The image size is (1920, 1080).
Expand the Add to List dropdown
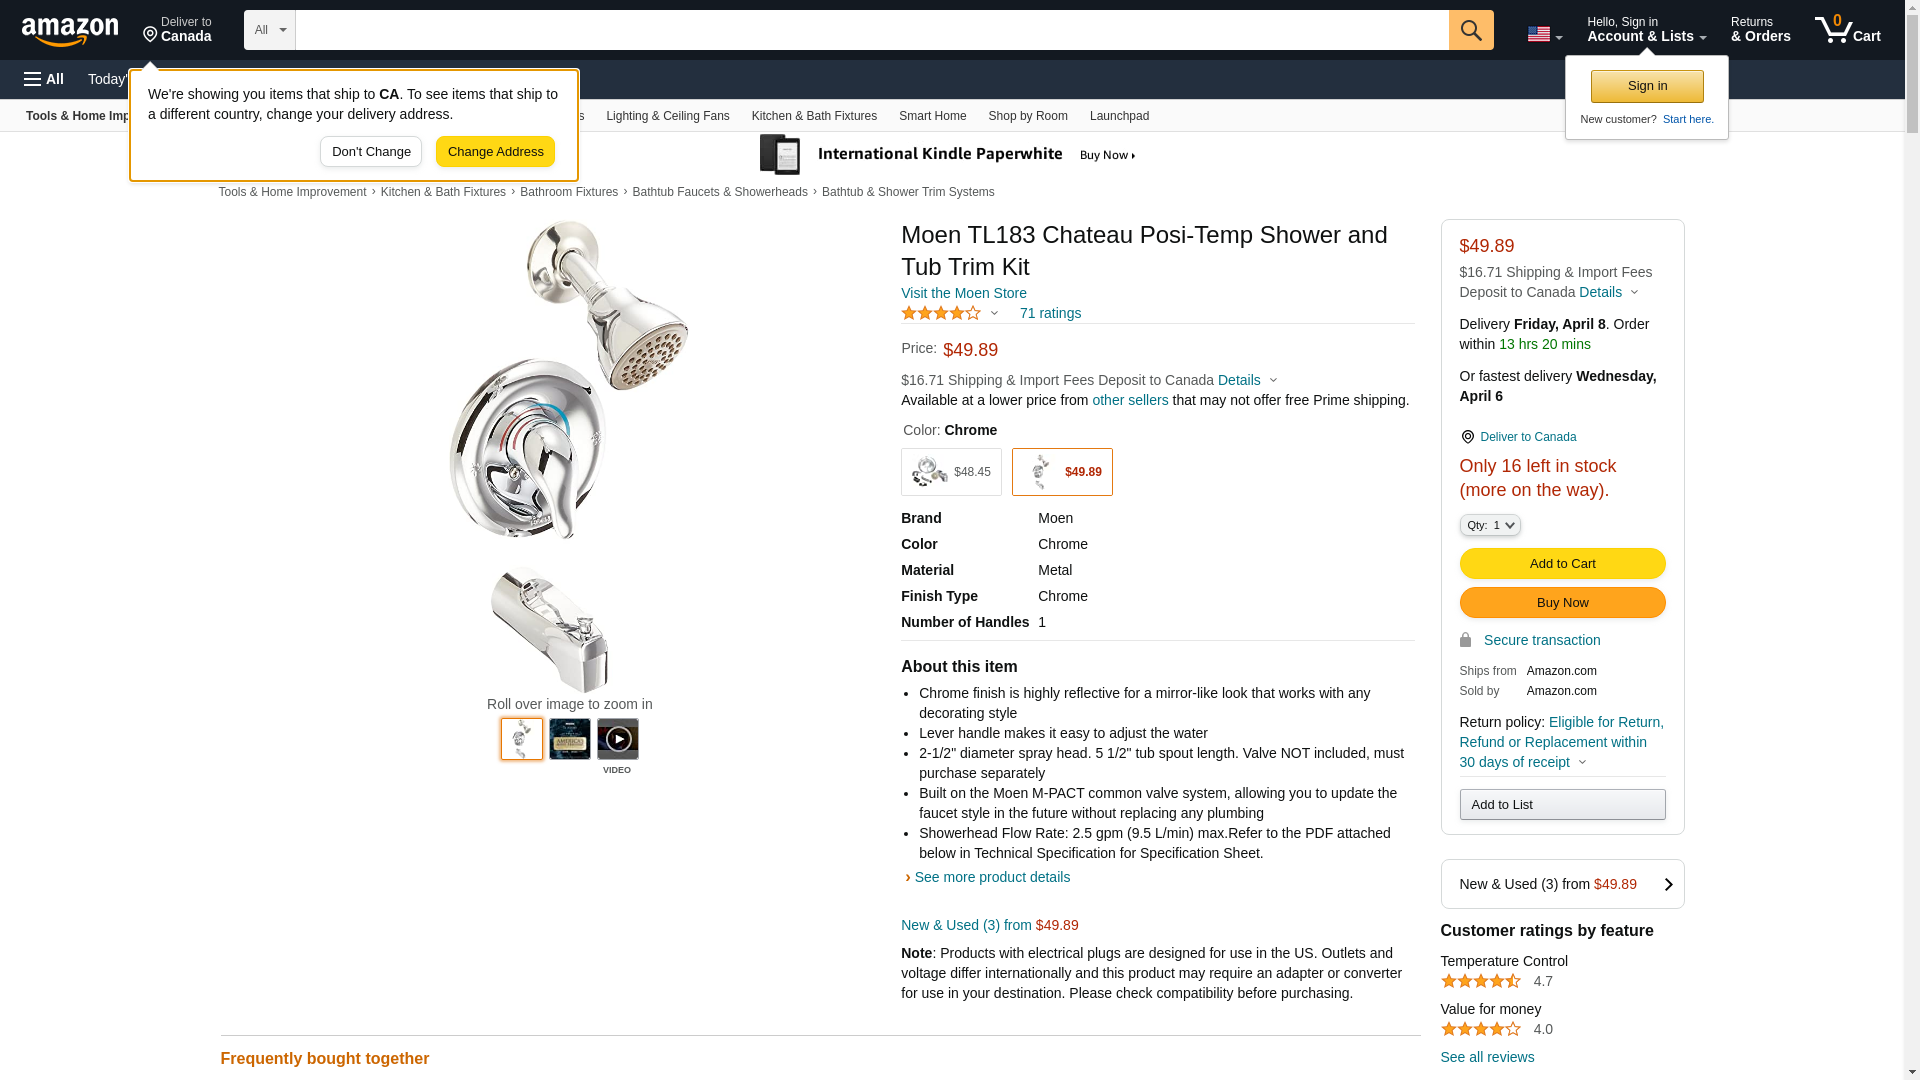coord(1561,805)
